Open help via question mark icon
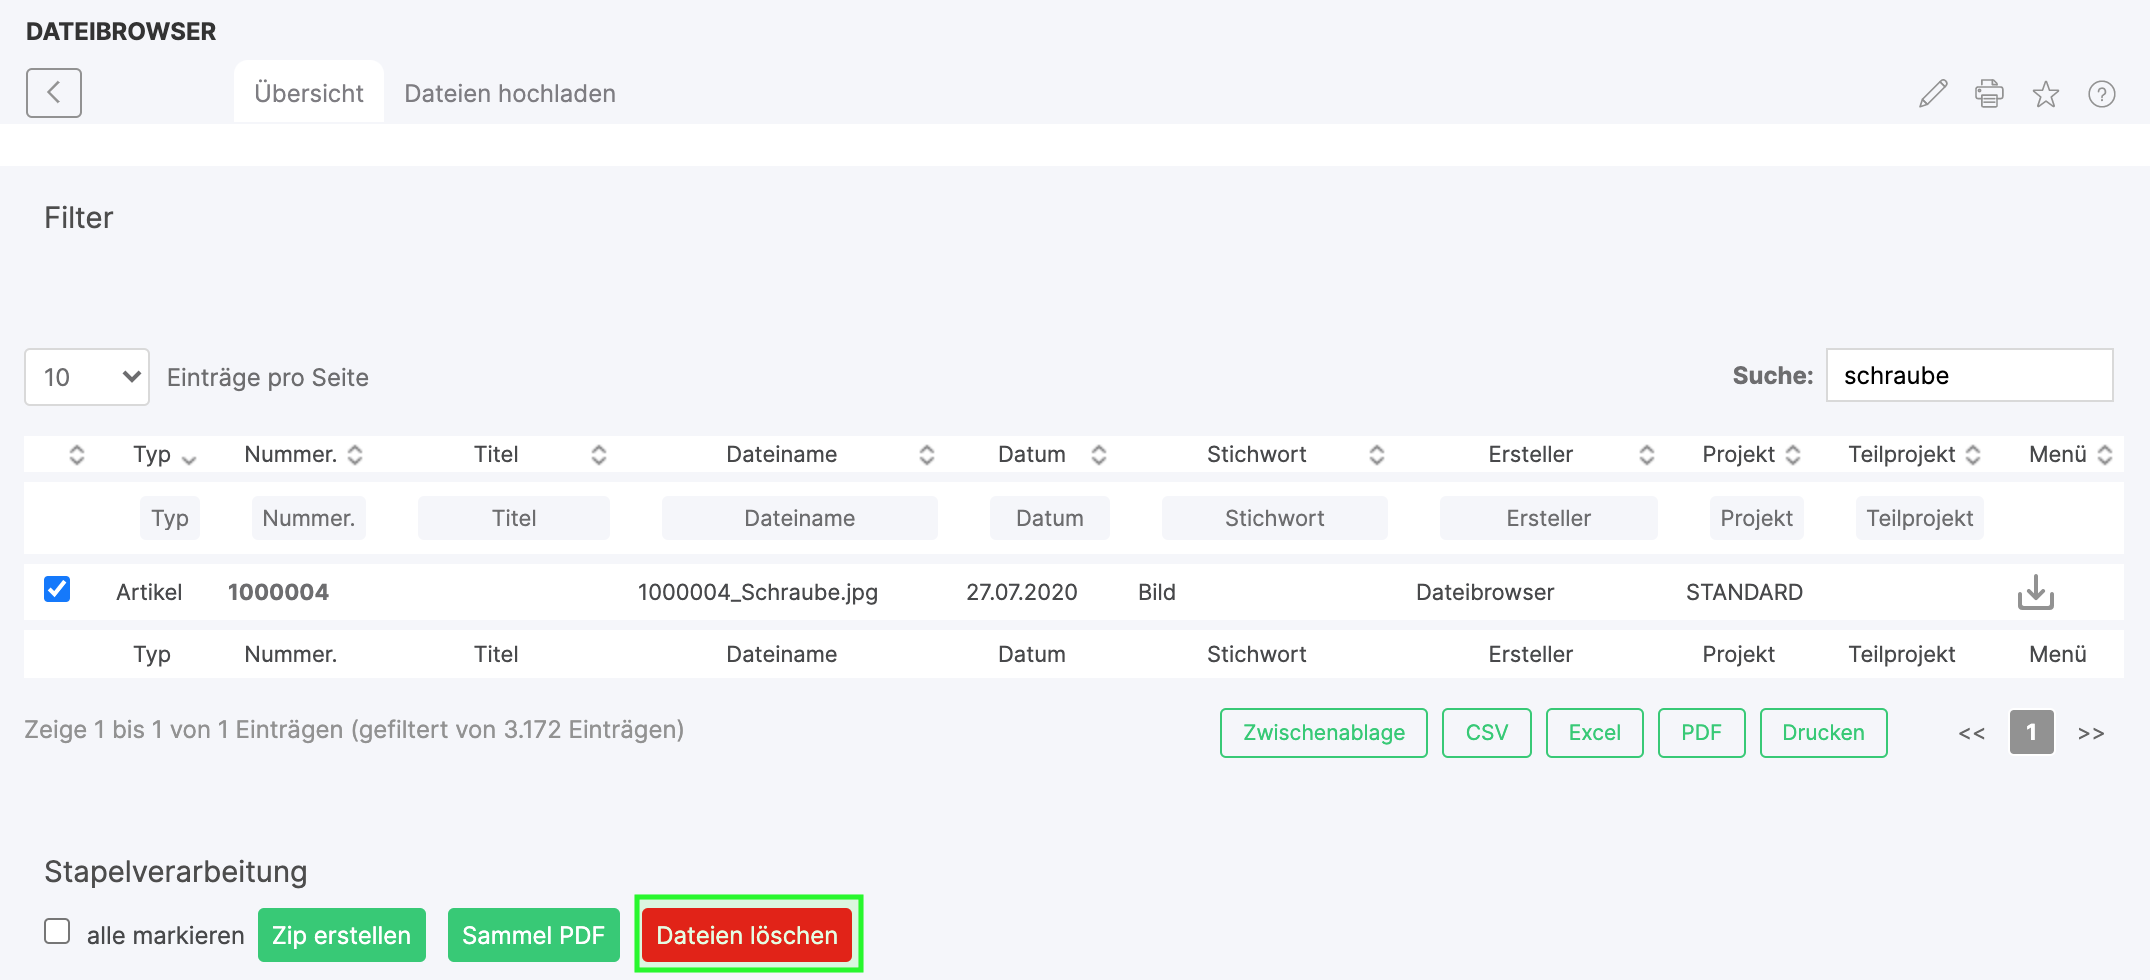Viewport: 2150px width, 980px height. [x=2101, y=94]
